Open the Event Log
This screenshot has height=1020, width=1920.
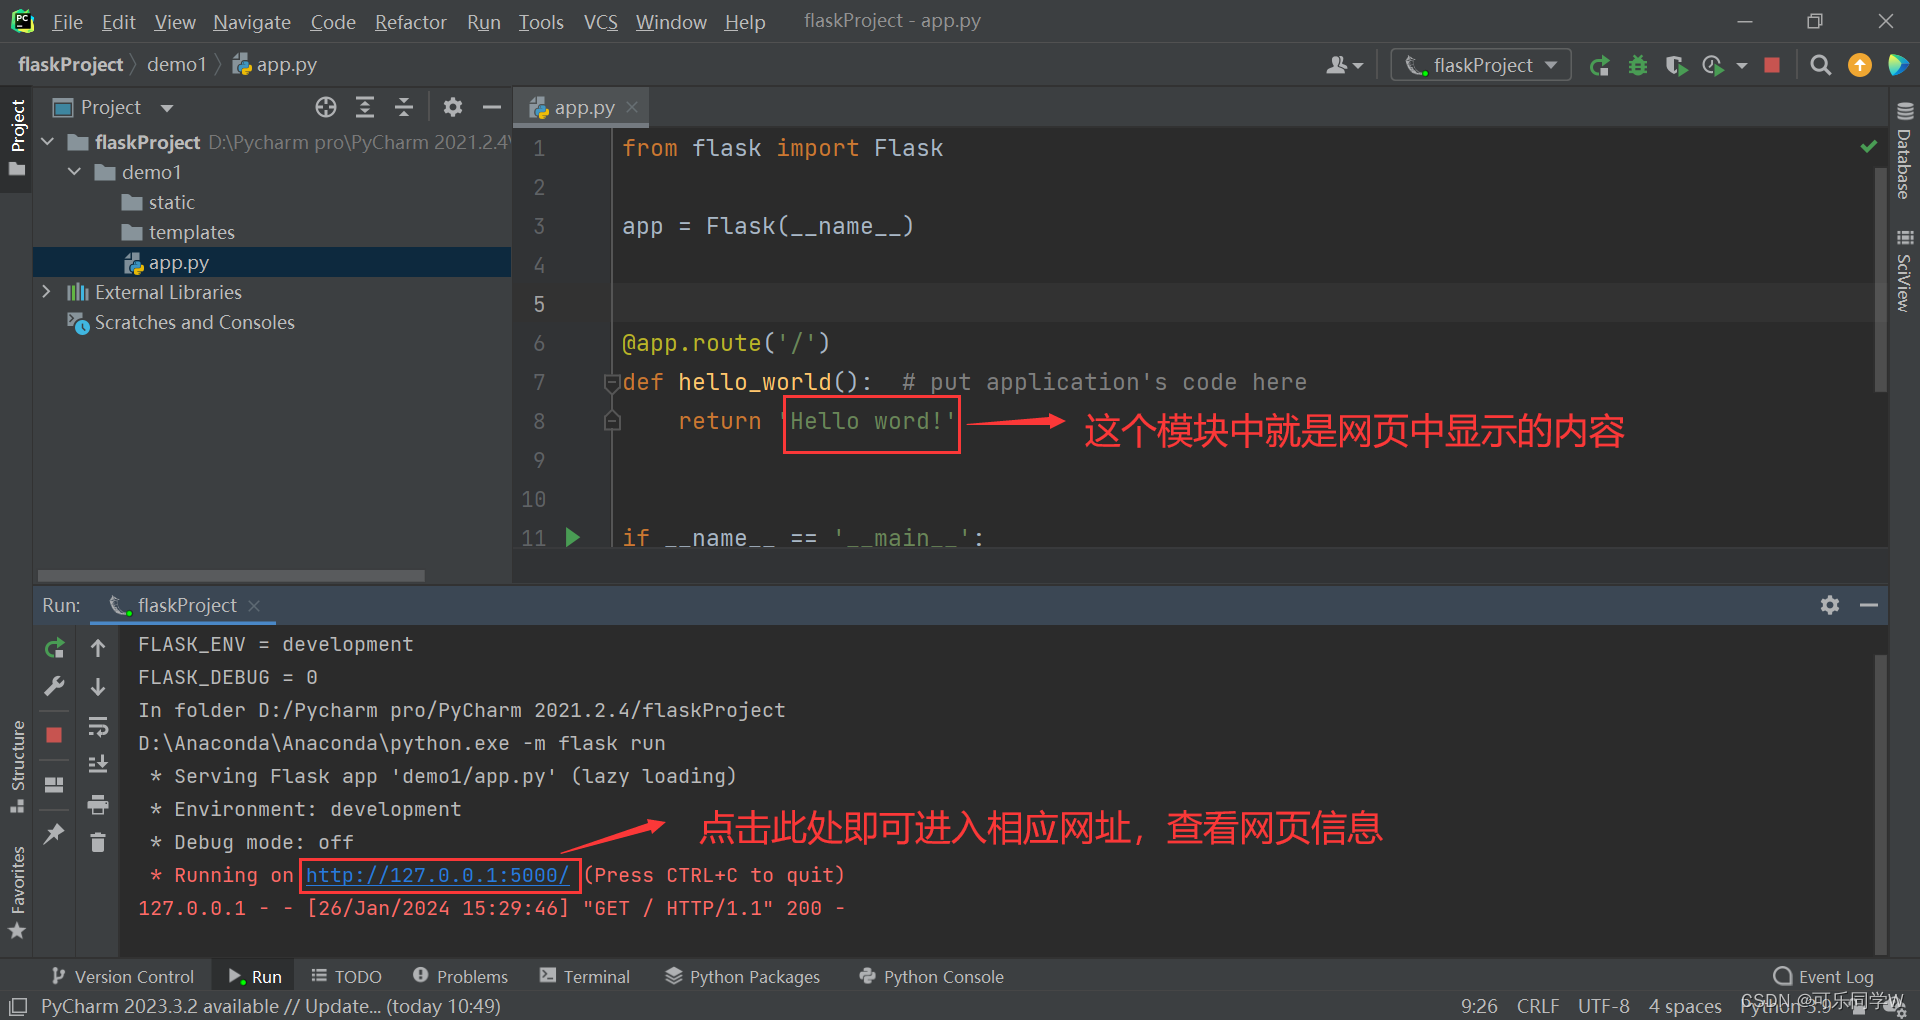coord(1823,976)
